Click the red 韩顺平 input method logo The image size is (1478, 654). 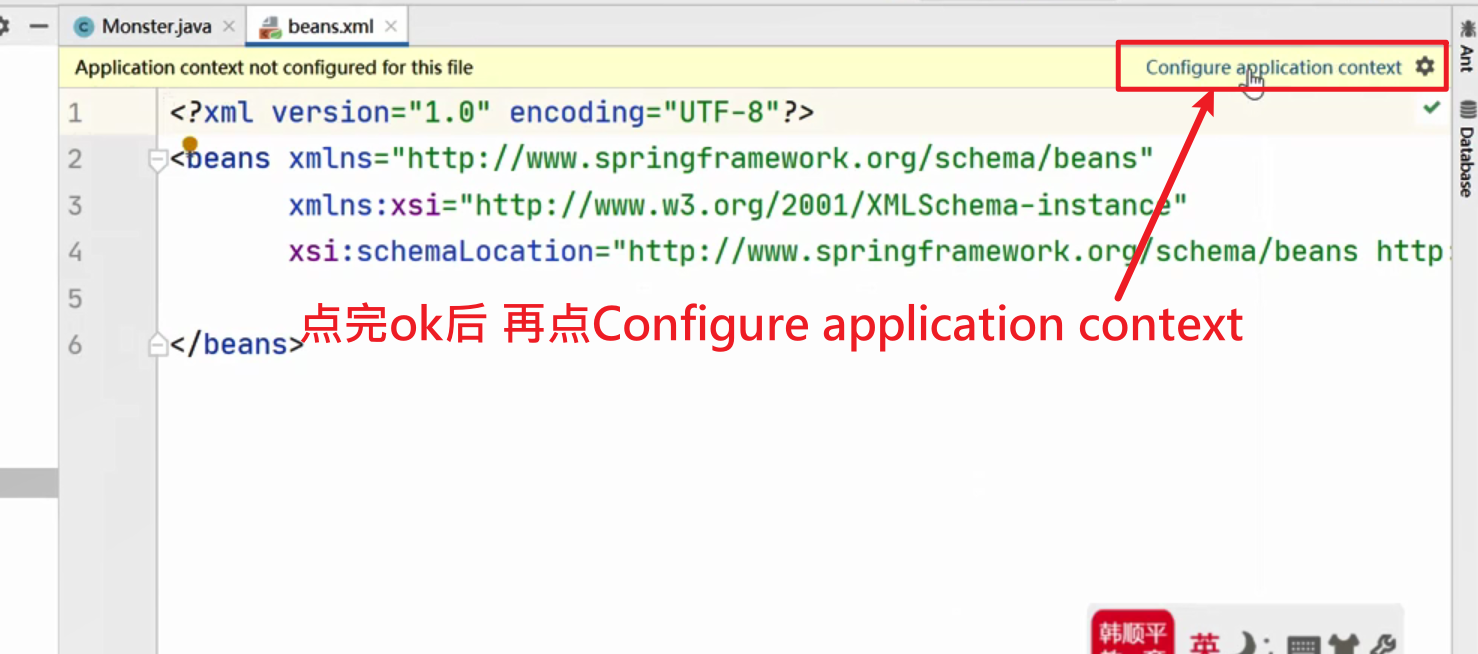point(1133,634)
